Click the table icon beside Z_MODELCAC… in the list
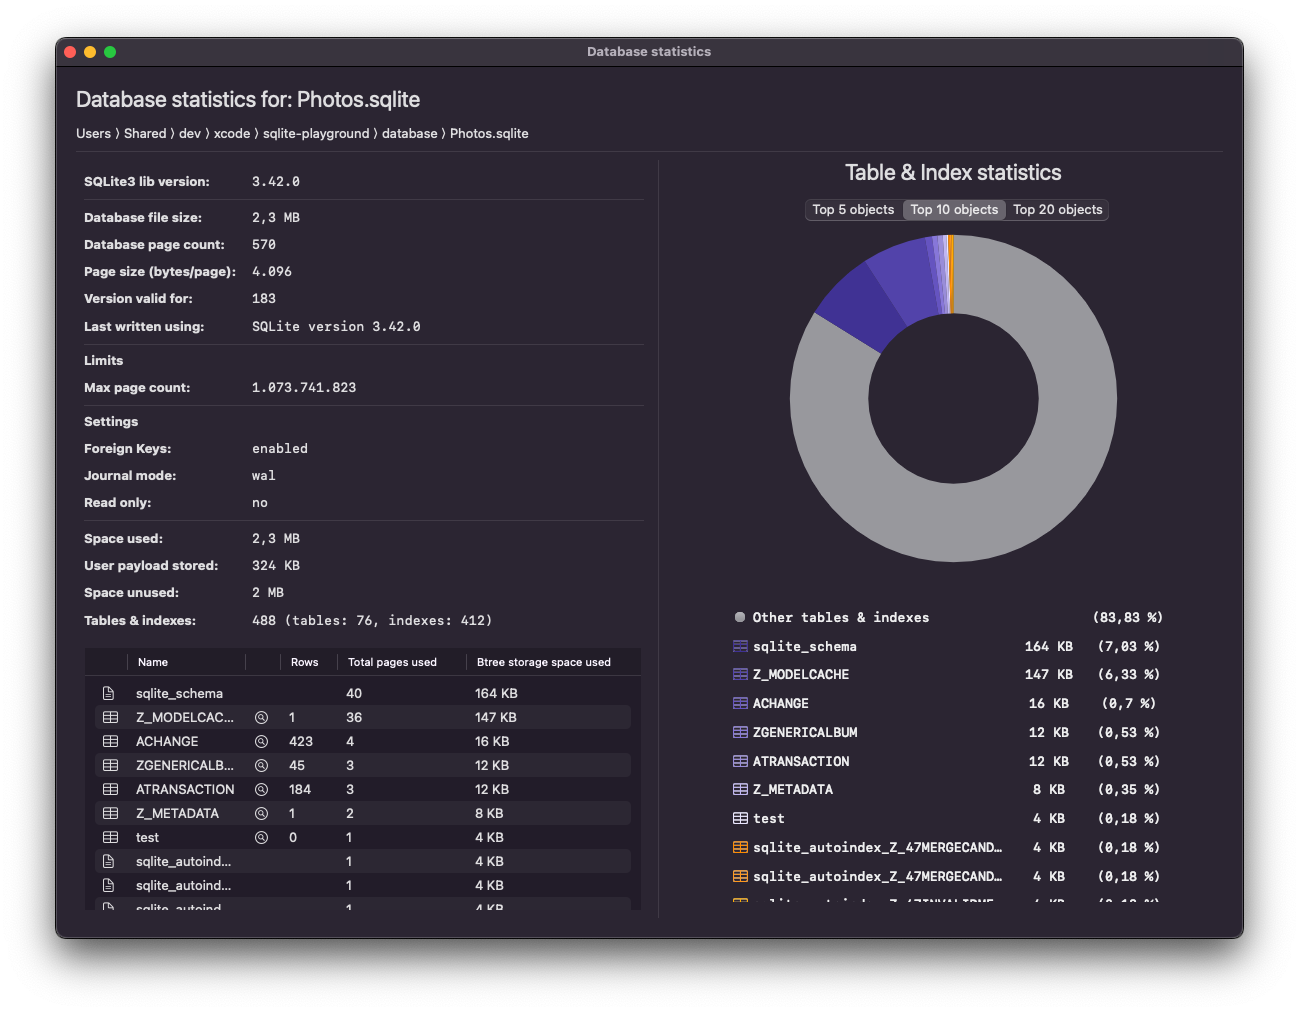The width and height of the screenshot is (1299, 1012). point(110,717)
